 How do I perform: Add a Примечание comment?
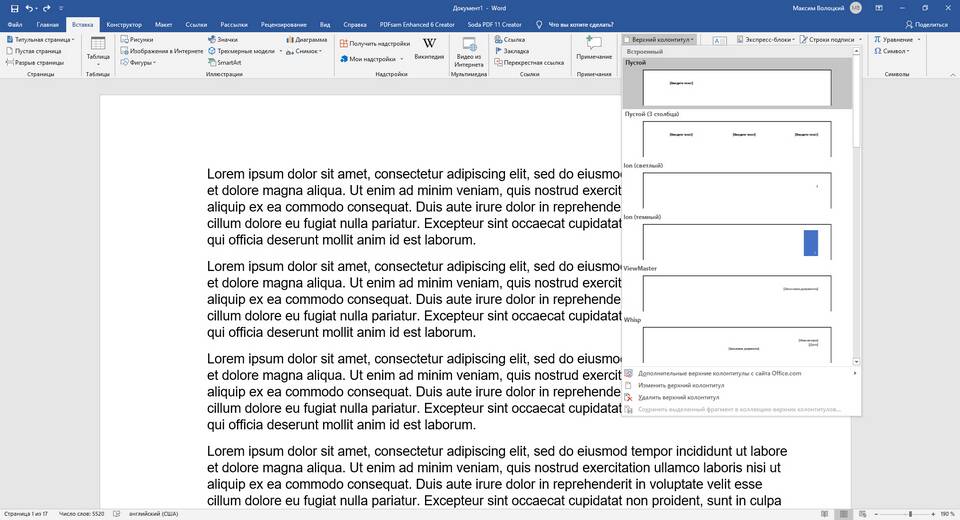(594, 48)
